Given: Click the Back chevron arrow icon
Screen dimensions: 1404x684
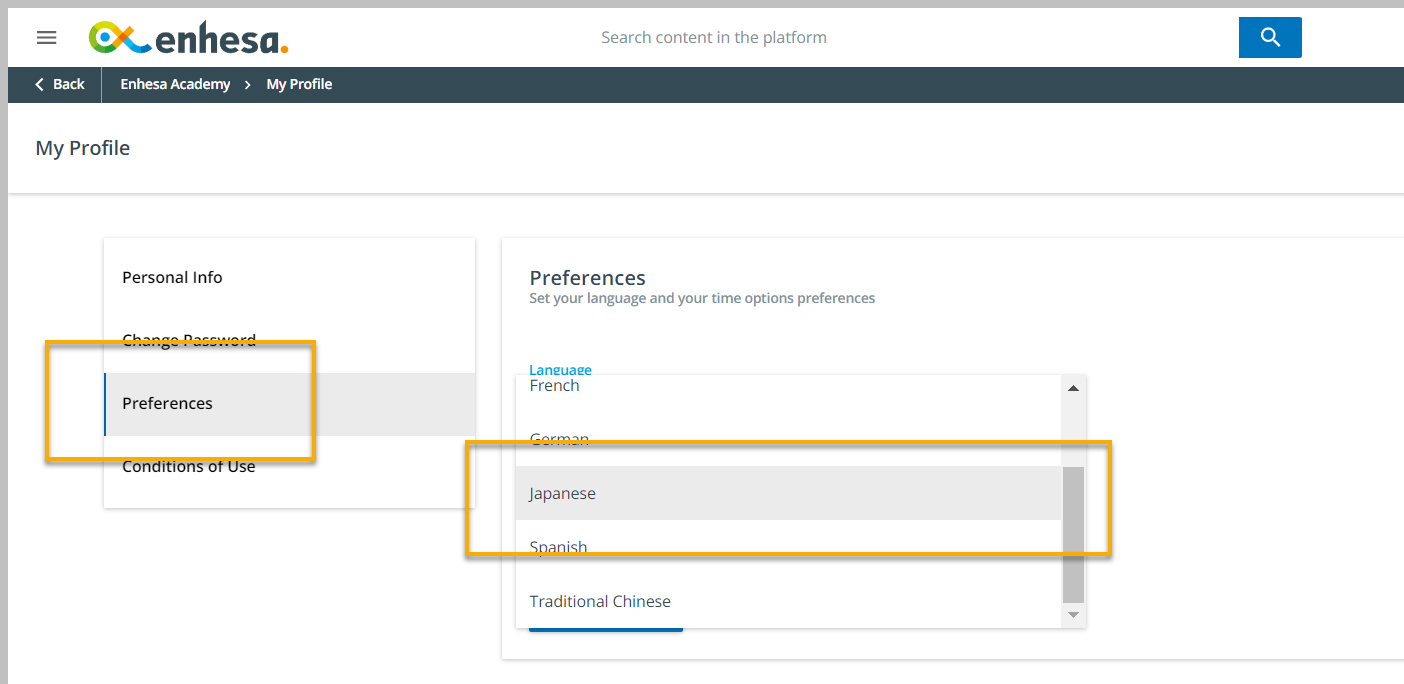Looking at the screenshot, I should 40,84.
